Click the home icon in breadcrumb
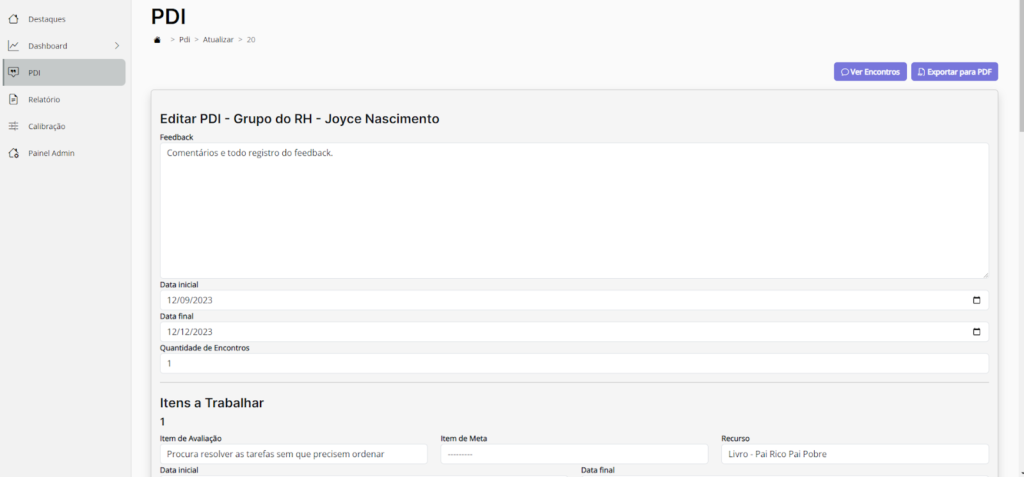The height and width of the screenshot is (477, 1024). click(157, 40)
